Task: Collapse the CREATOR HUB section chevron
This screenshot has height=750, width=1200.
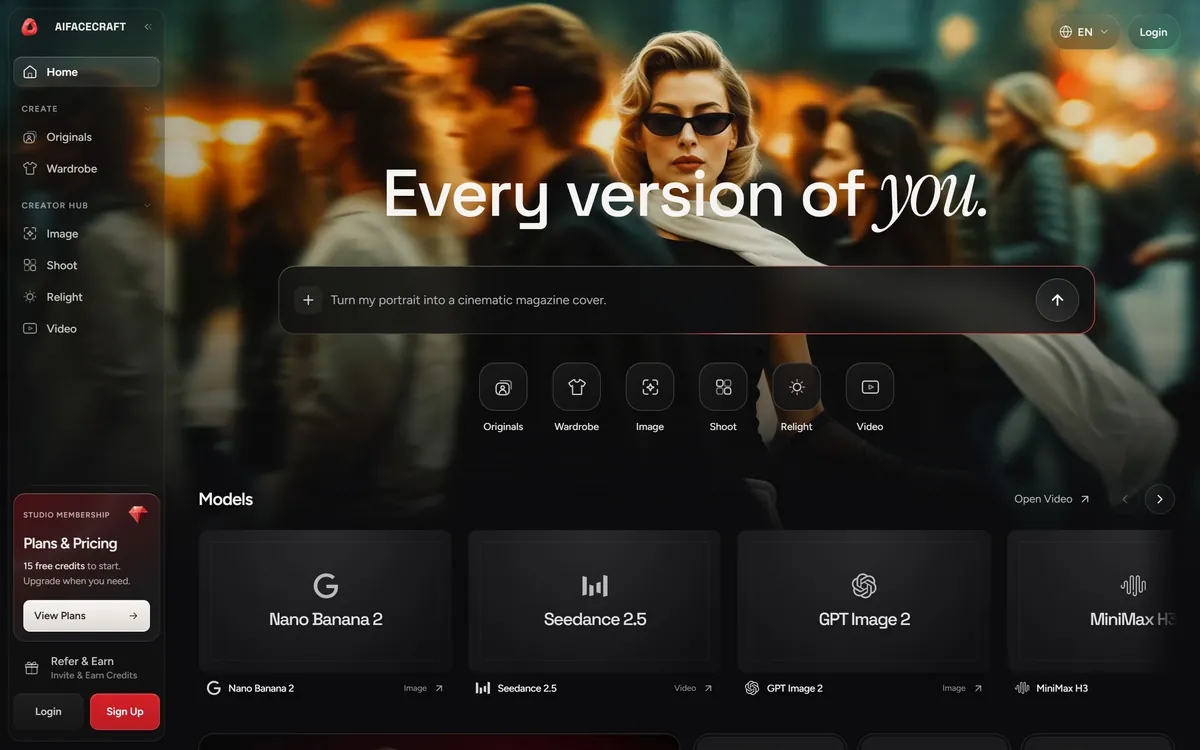Action: point(148,206)
